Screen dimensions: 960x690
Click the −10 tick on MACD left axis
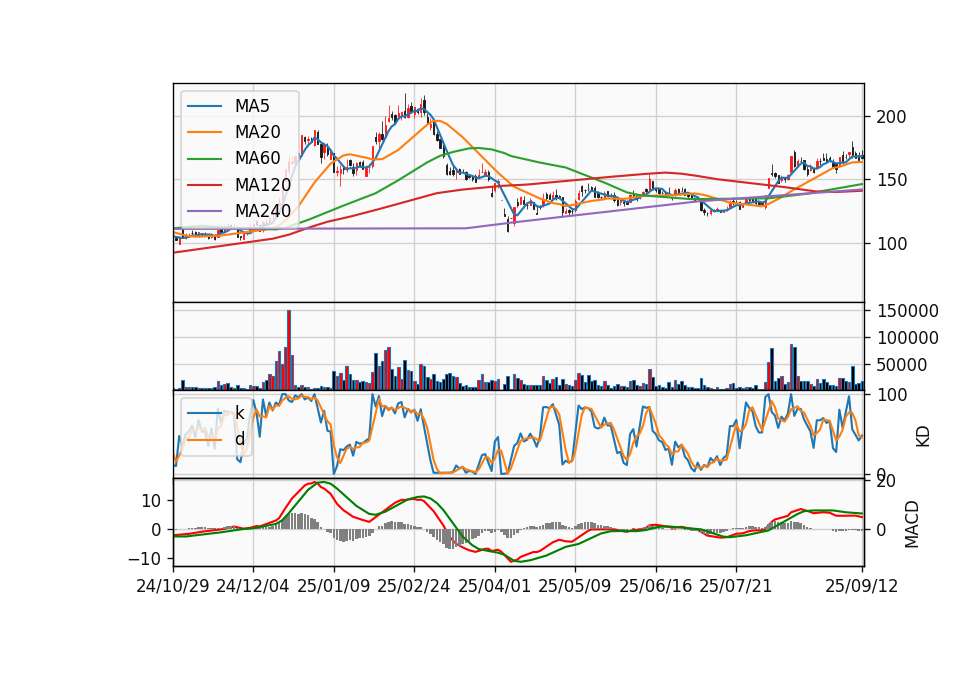click(x=144, y=559)
